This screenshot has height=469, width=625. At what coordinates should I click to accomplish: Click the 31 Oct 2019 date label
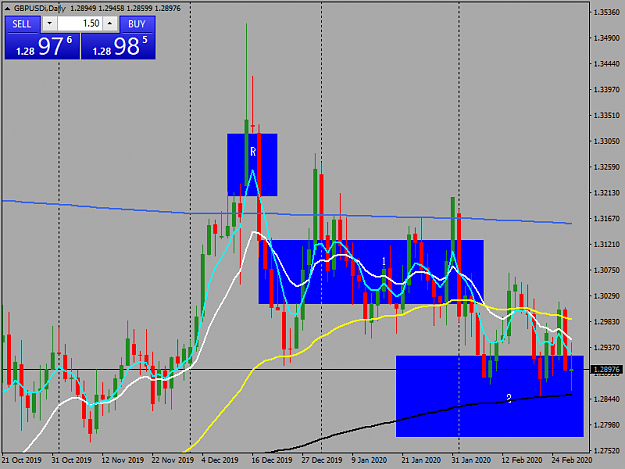[x=71, y=460]
